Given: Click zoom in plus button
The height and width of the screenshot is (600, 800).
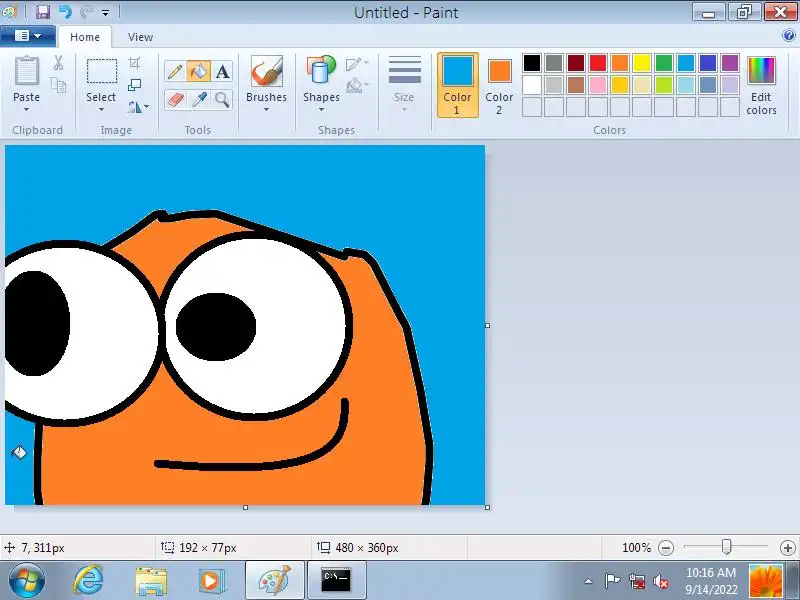Looking at the screenshot, I should [788, 548].
